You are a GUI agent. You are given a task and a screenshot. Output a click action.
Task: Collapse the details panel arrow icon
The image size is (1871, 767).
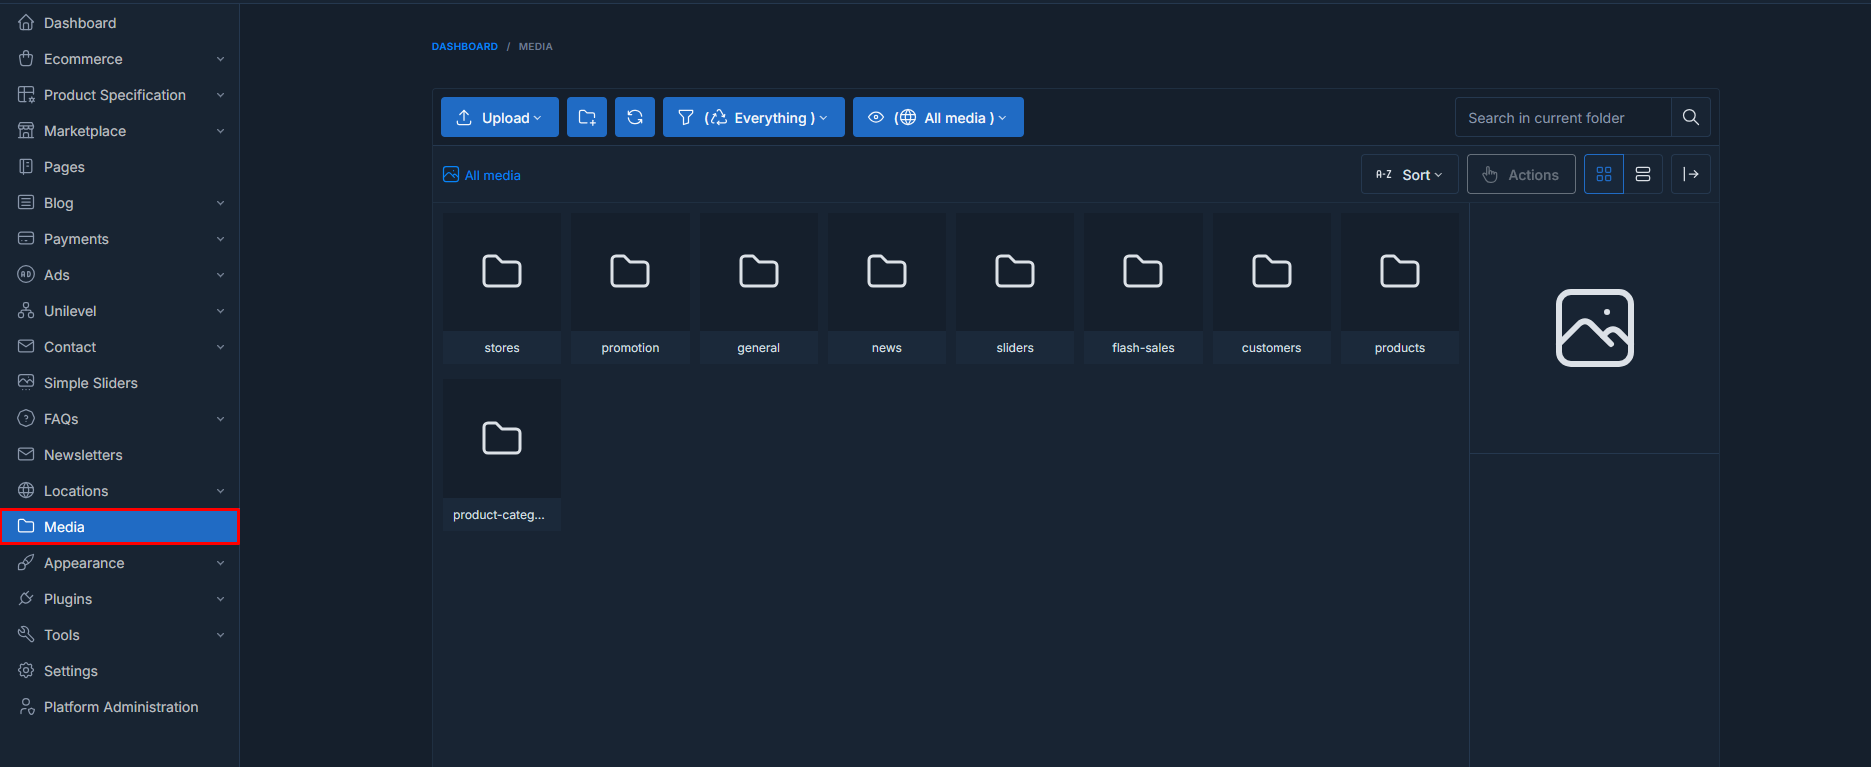point(1690,174)
